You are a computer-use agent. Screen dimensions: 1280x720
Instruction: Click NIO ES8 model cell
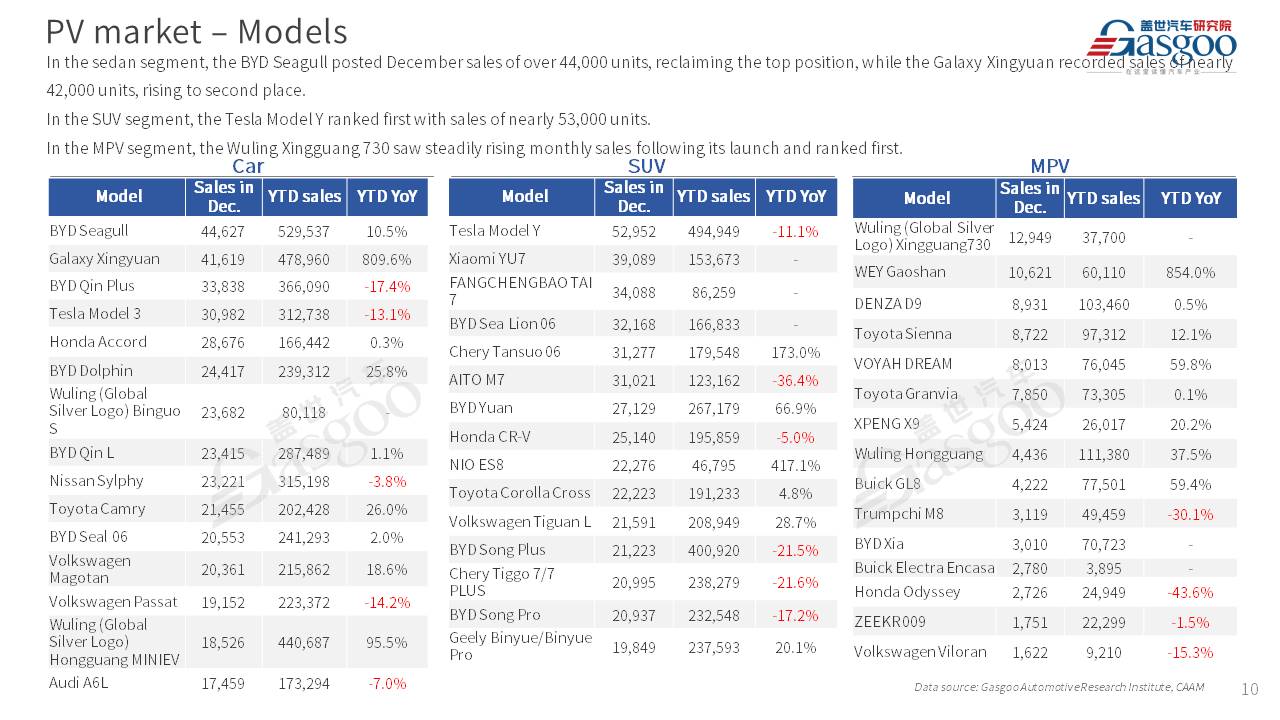(477, 465)
